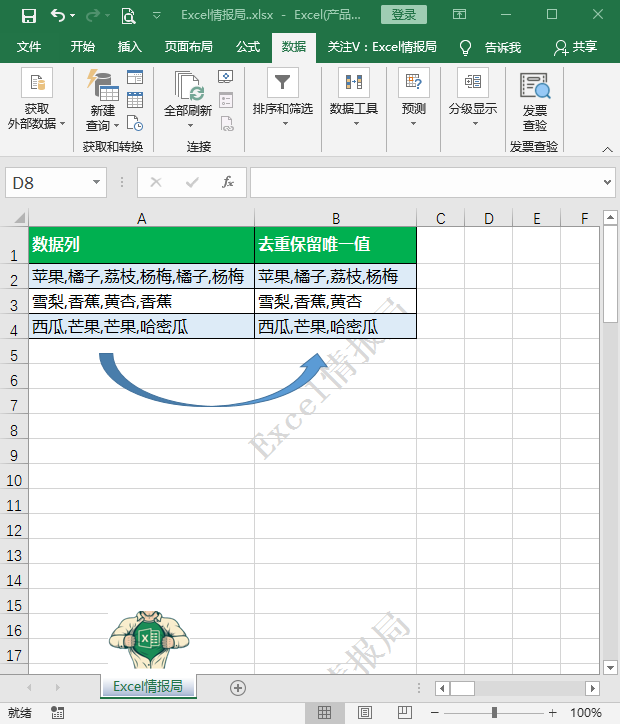Viewport: 620px width, 724px height.
Task: Add a new sheet with plus icon
Action: 238,687
